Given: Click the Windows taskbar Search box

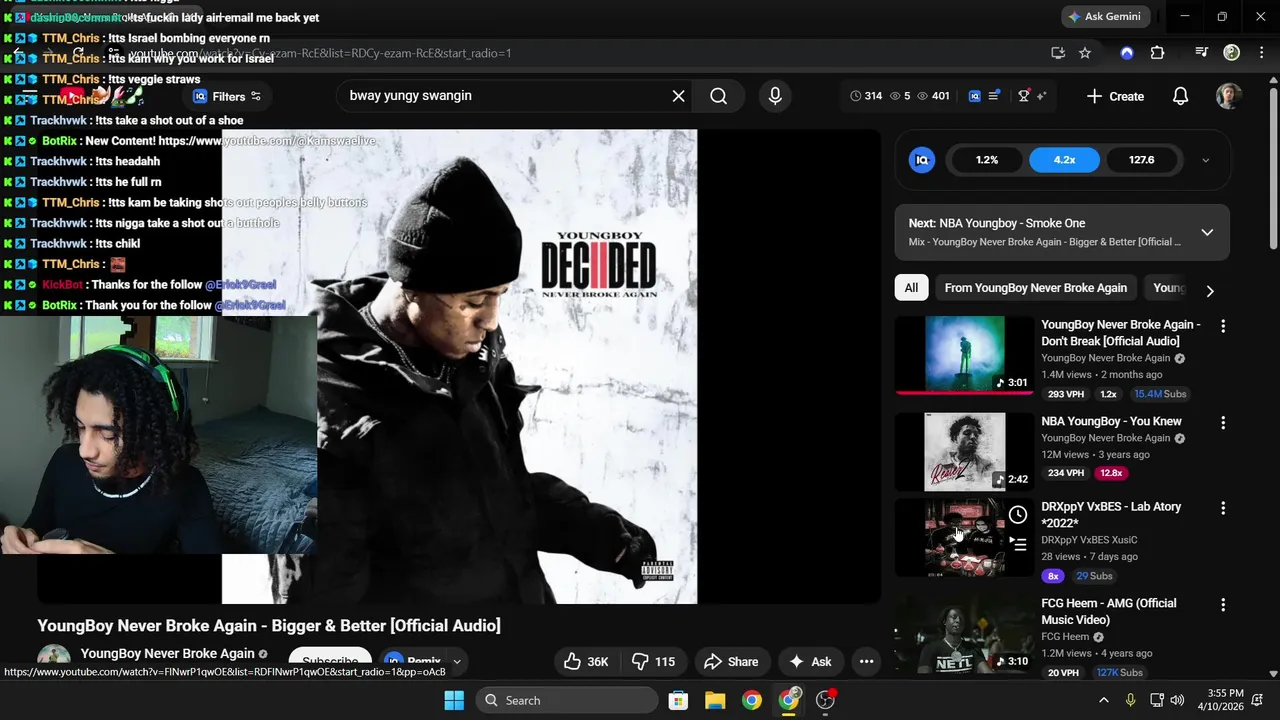Looking at the screenshot, I should click(565, 700).
